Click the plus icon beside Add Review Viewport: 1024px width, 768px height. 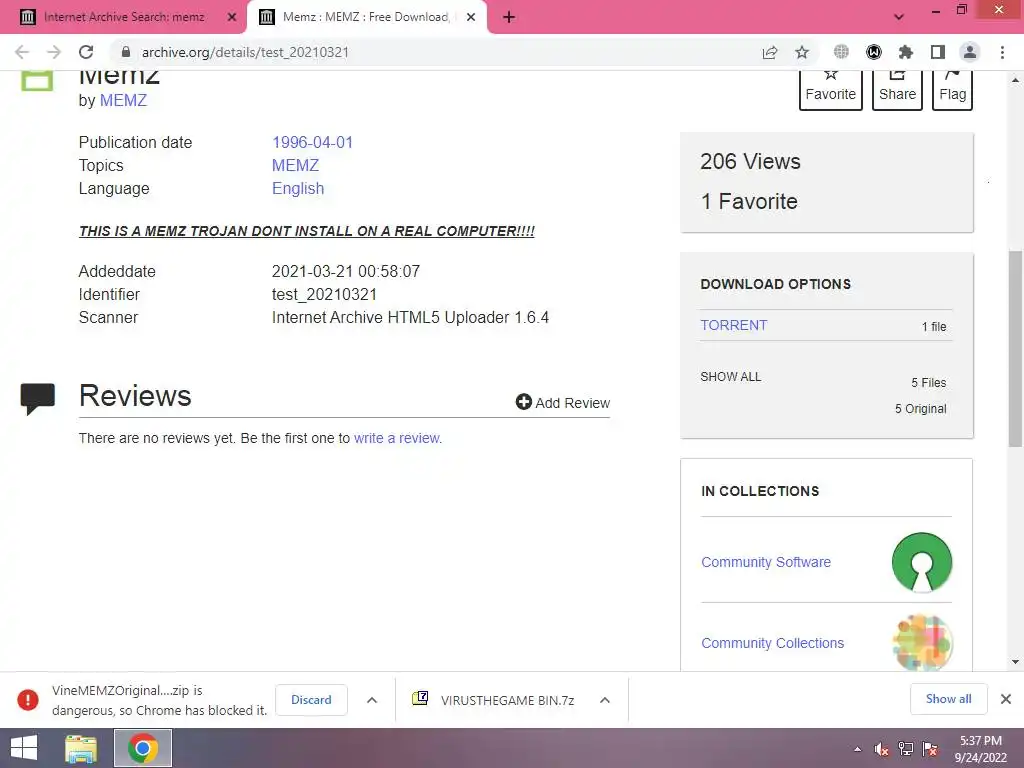click(x=523, y=402)
